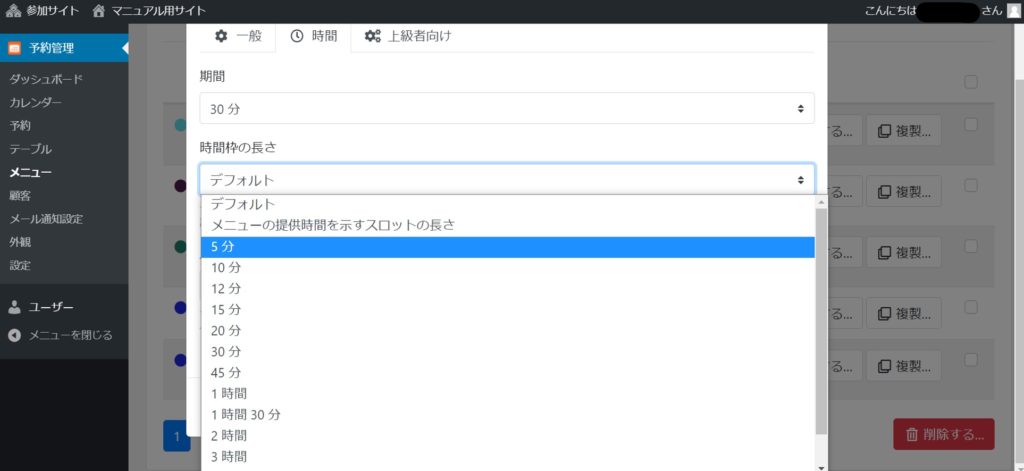Image resolution: width=1024 pixels, height=471 pixels.
Task: Tick the second checkbox in the right column
Action: pos(971,125)
